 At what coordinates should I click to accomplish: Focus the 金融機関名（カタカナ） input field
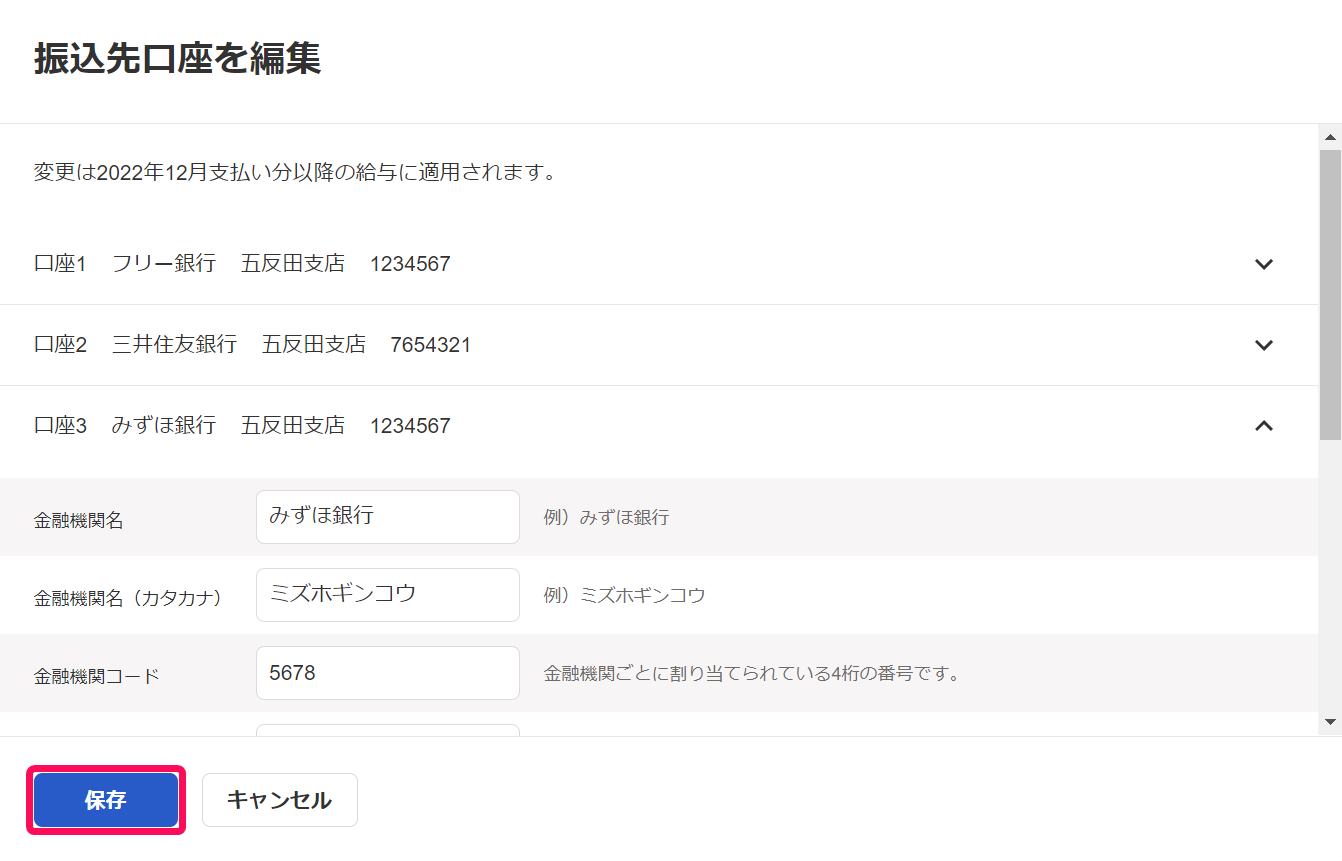coord(388,595)
